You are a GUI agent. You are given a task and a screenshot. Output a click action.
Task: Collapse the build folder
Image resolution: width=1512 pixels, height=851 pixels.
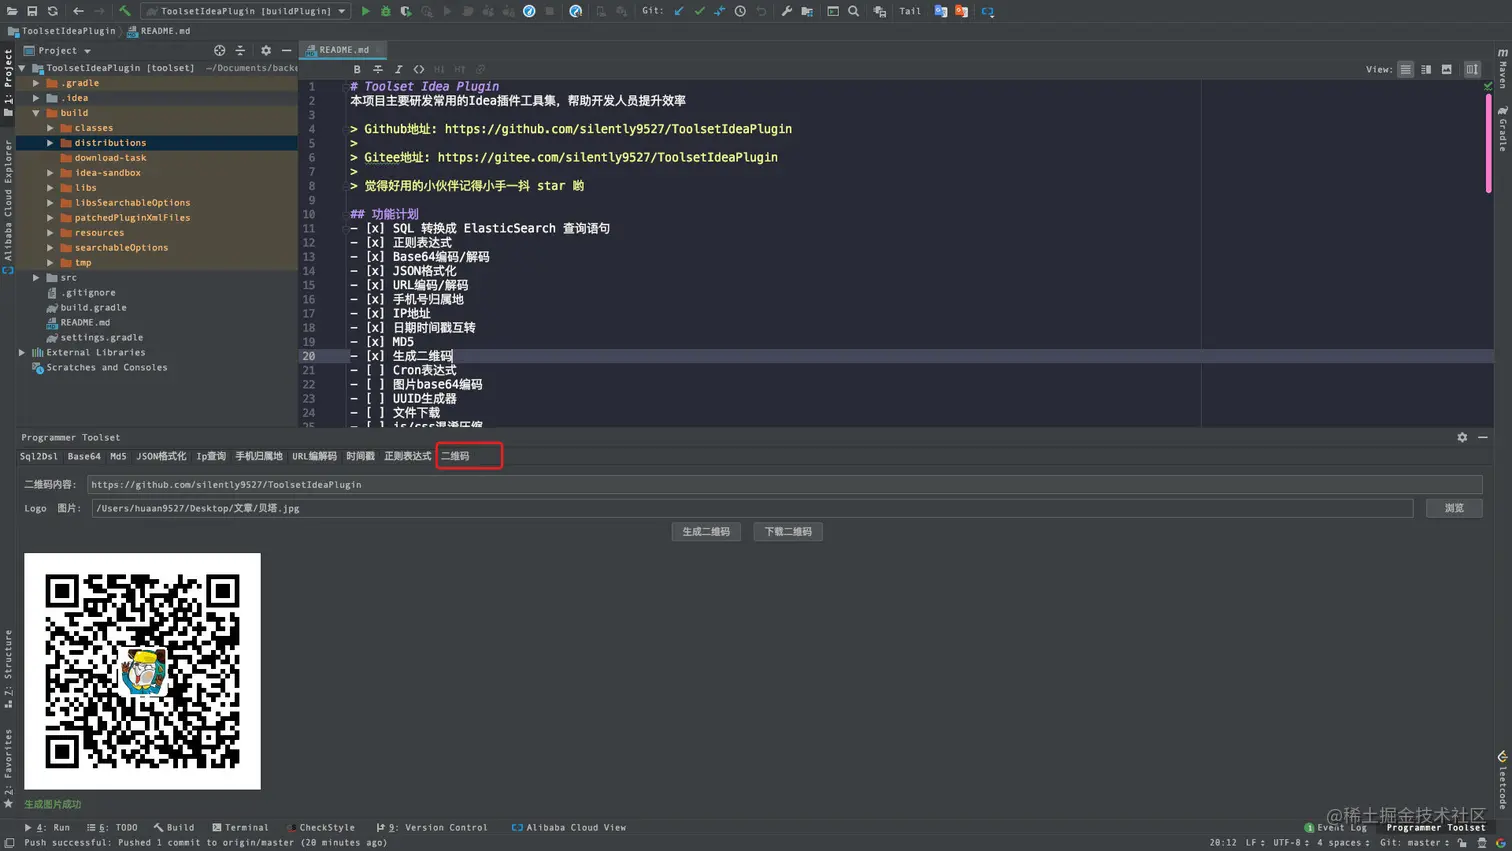(36, 113)
